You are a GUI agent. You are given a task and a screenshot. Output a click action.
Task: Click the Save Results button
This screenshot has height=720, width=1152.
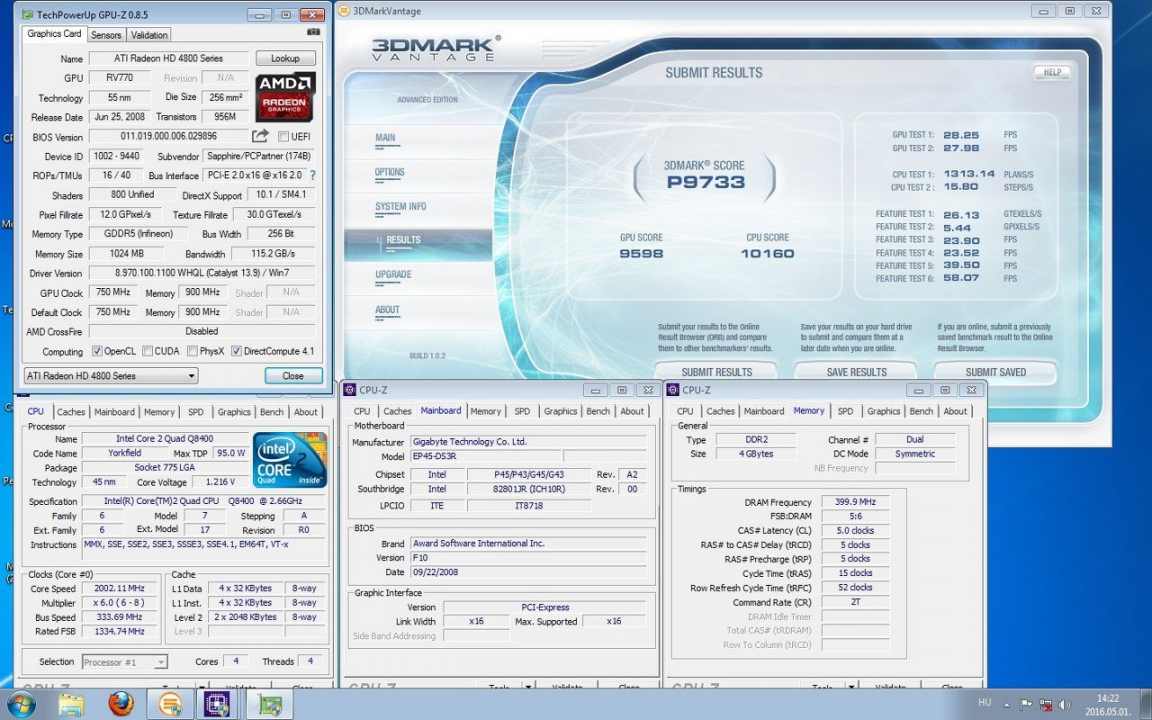coord(856,372)
